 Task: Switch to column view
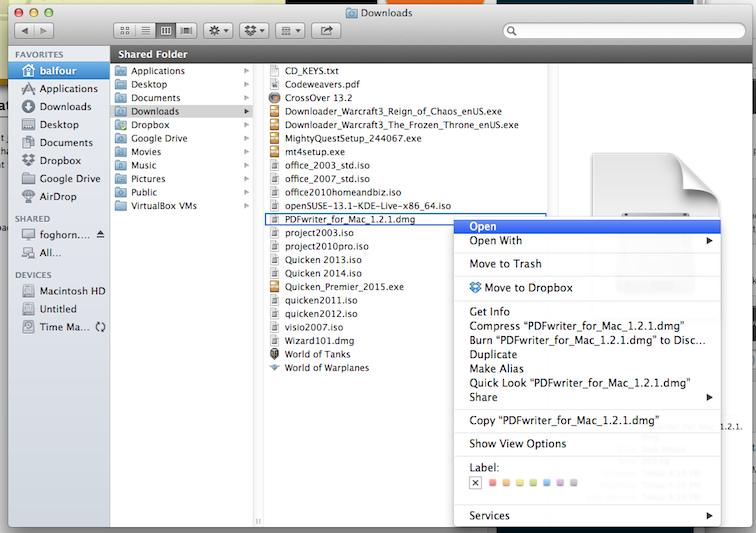coord(165,31)
